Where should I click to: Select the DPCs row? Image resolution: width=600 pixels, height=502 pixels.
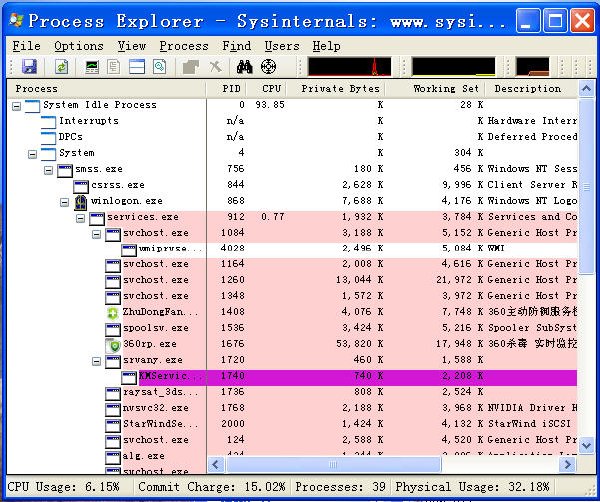293,138
